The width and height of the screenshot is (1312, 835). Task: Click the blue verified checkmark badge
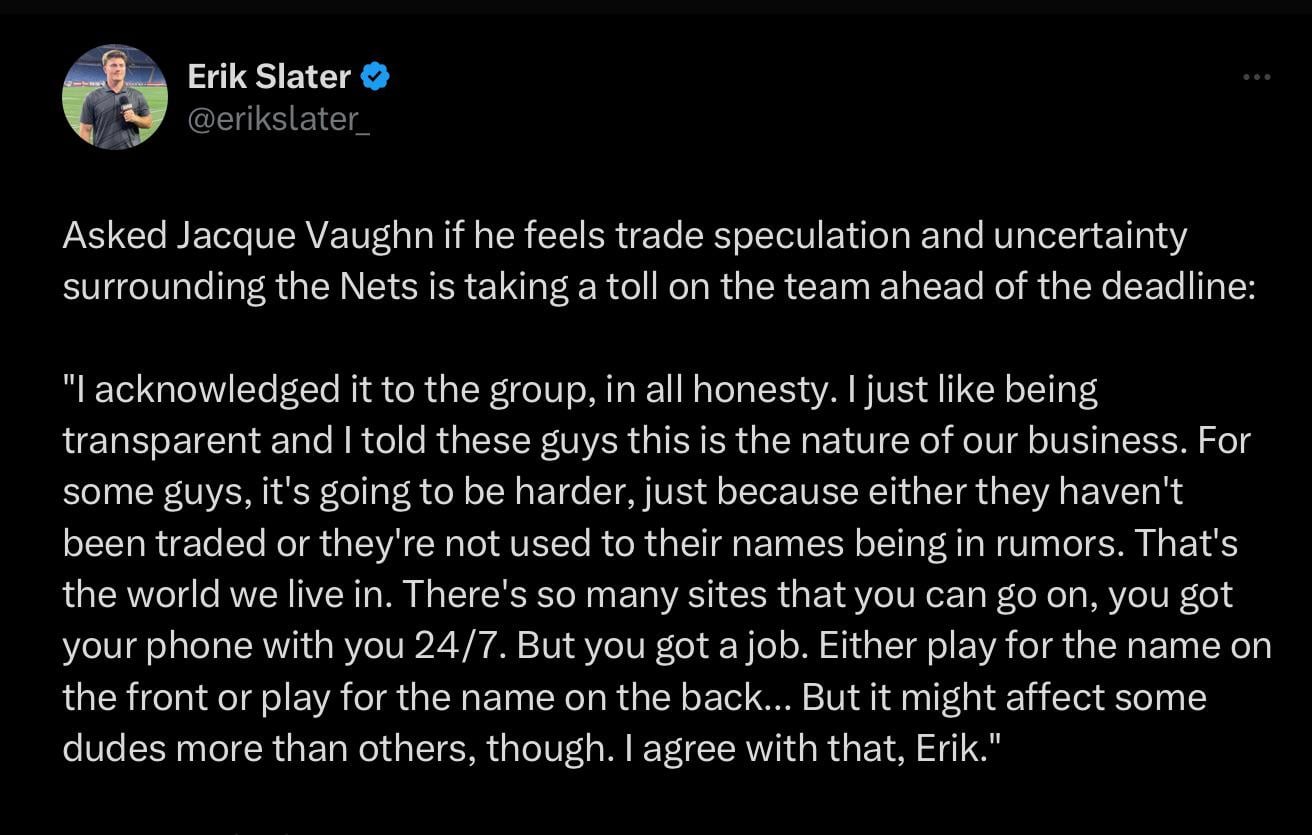374,76
